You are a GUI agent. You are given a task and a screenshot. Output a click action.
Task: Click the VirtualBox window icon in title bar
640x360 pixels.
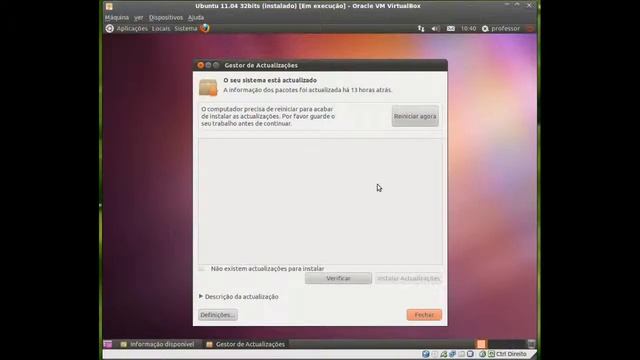[x=109, y=6]
